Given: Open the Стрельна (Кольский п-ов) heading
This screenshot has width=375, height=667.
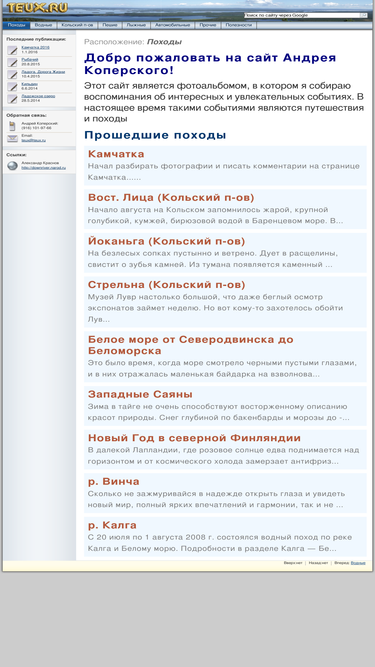Looking at the screenshot, I should [167, 285].
